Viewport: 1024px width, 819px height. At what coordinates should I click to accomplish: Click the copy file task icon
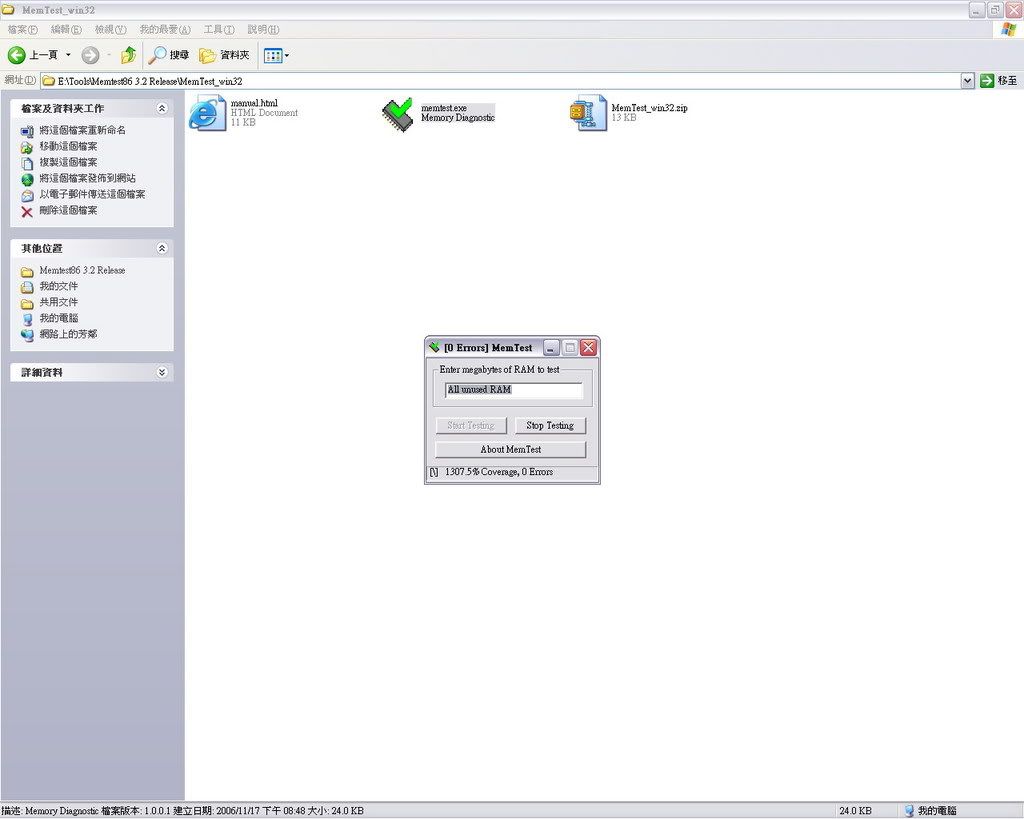click(x=27, y=163)
